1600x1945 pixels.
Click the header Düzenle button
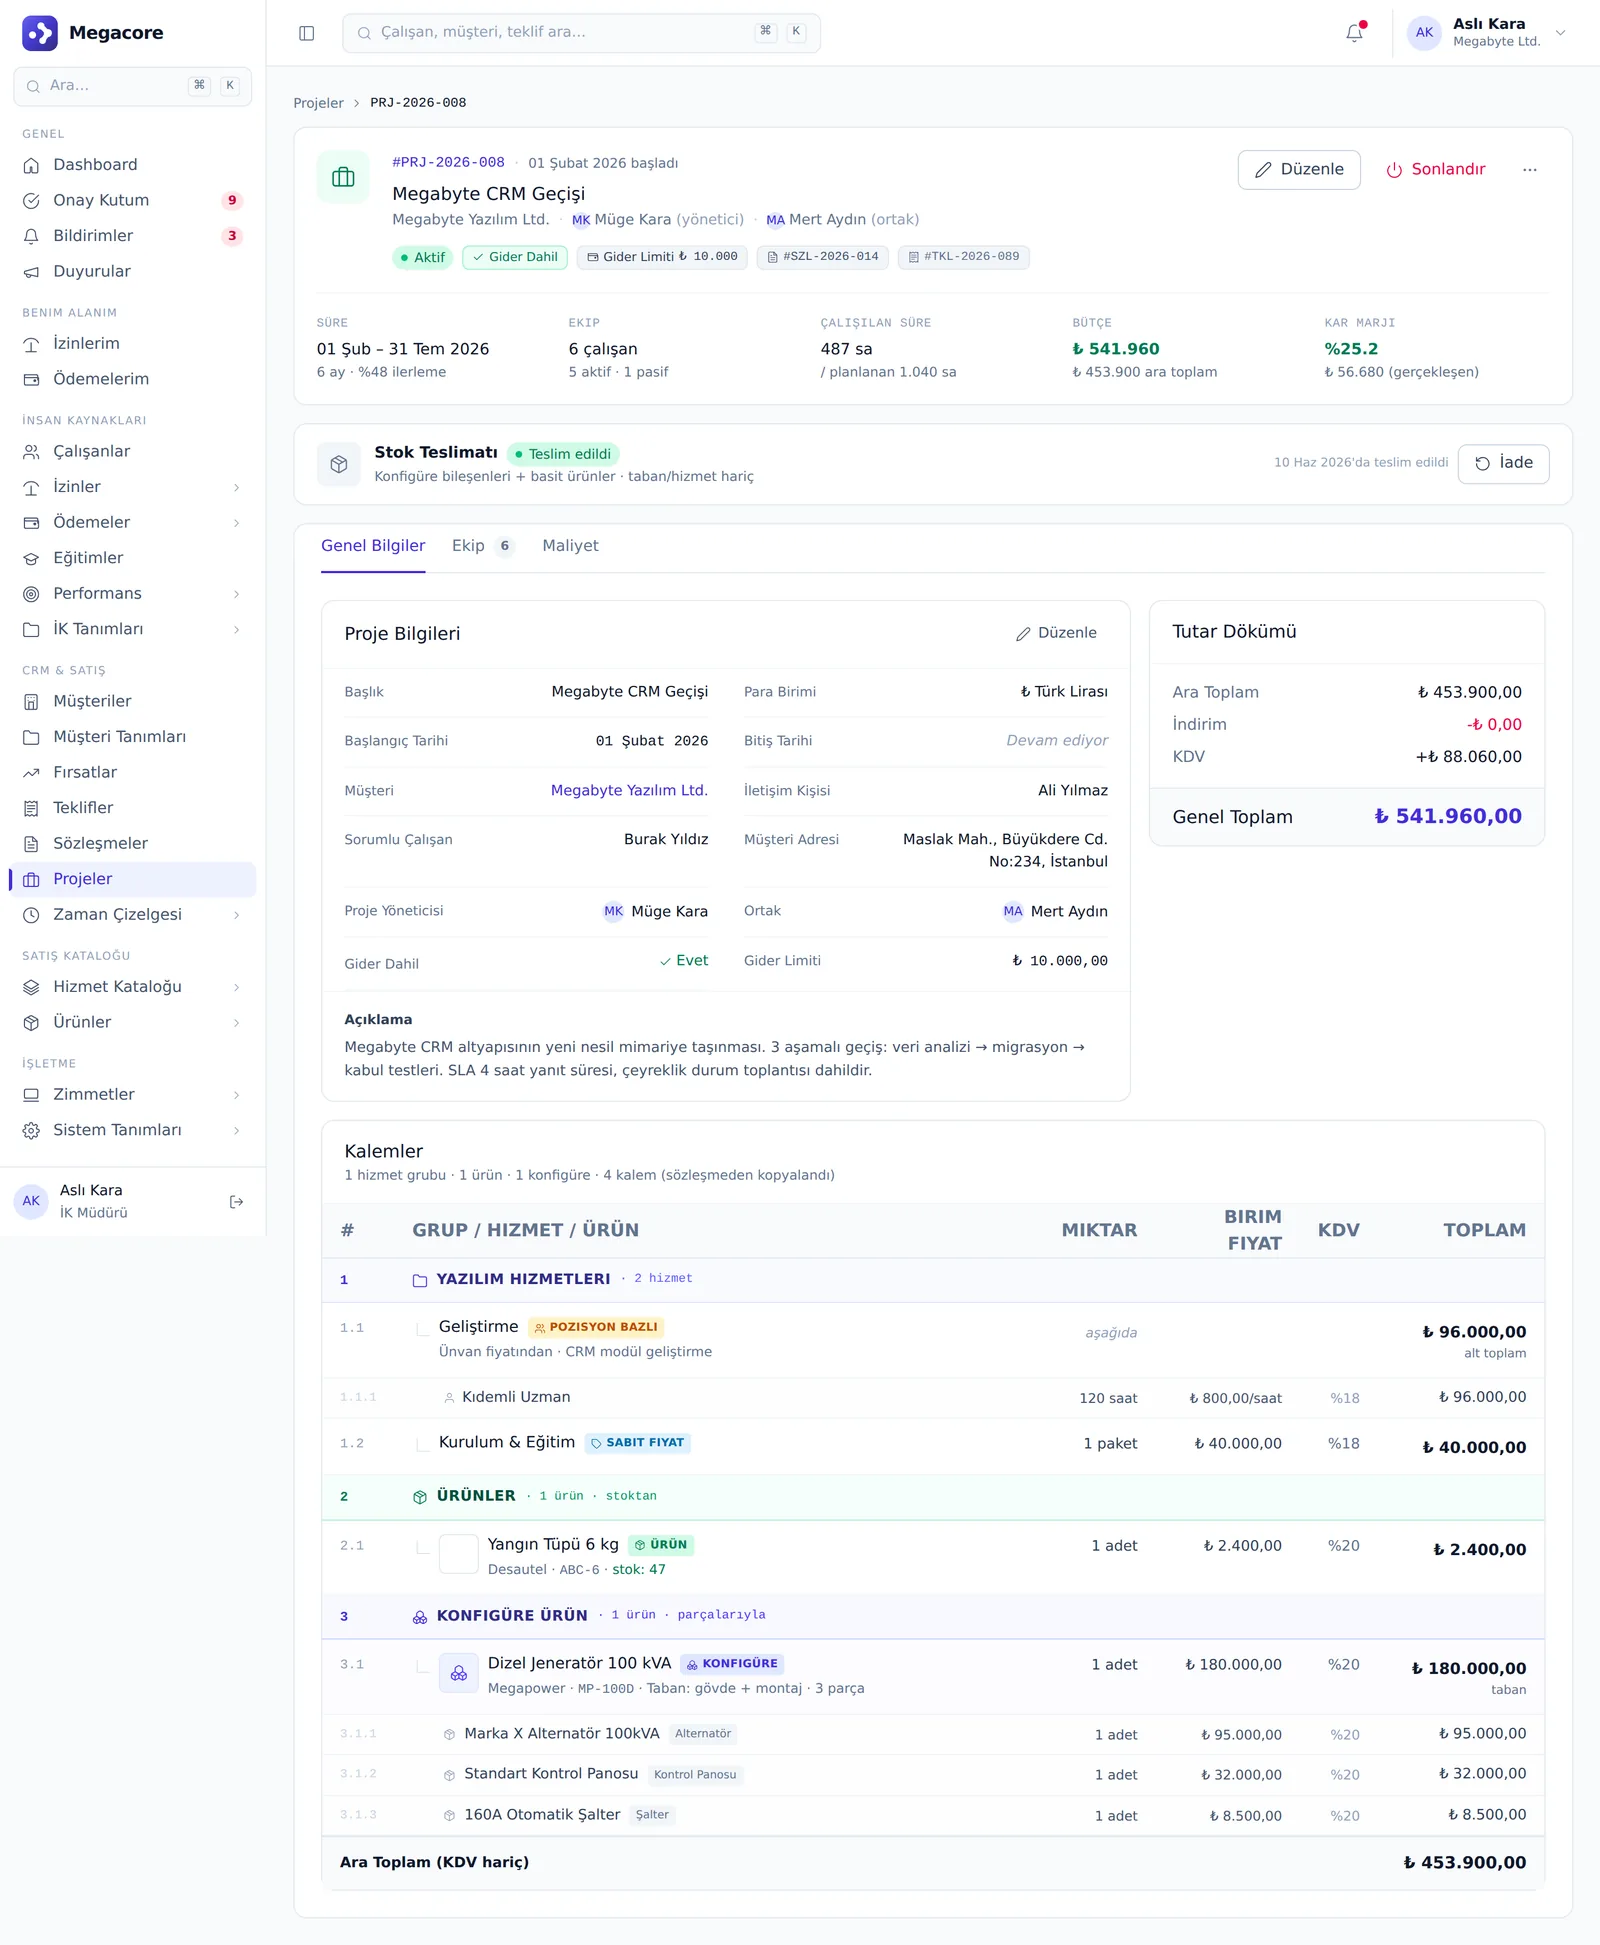[x=1299, y=170]
